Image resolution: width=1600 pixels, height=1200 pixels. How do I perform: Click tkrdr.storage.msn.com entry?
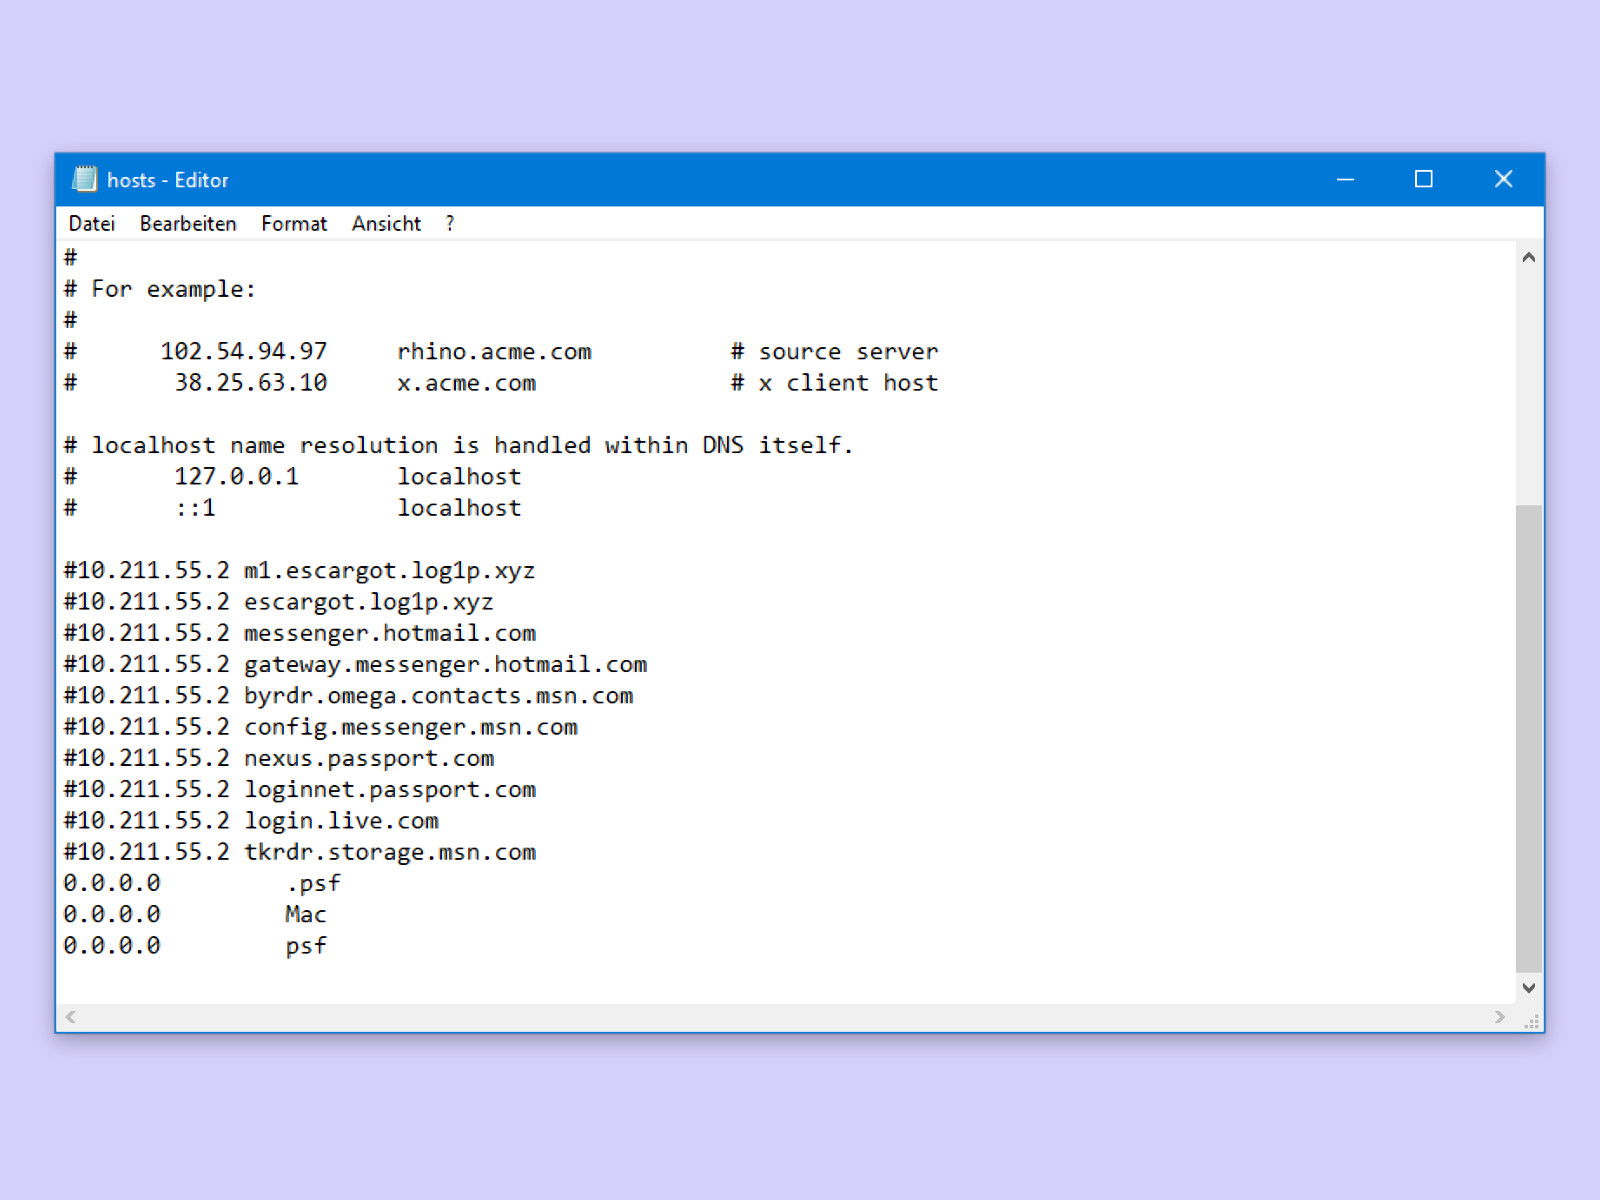(x=389, y=852)
